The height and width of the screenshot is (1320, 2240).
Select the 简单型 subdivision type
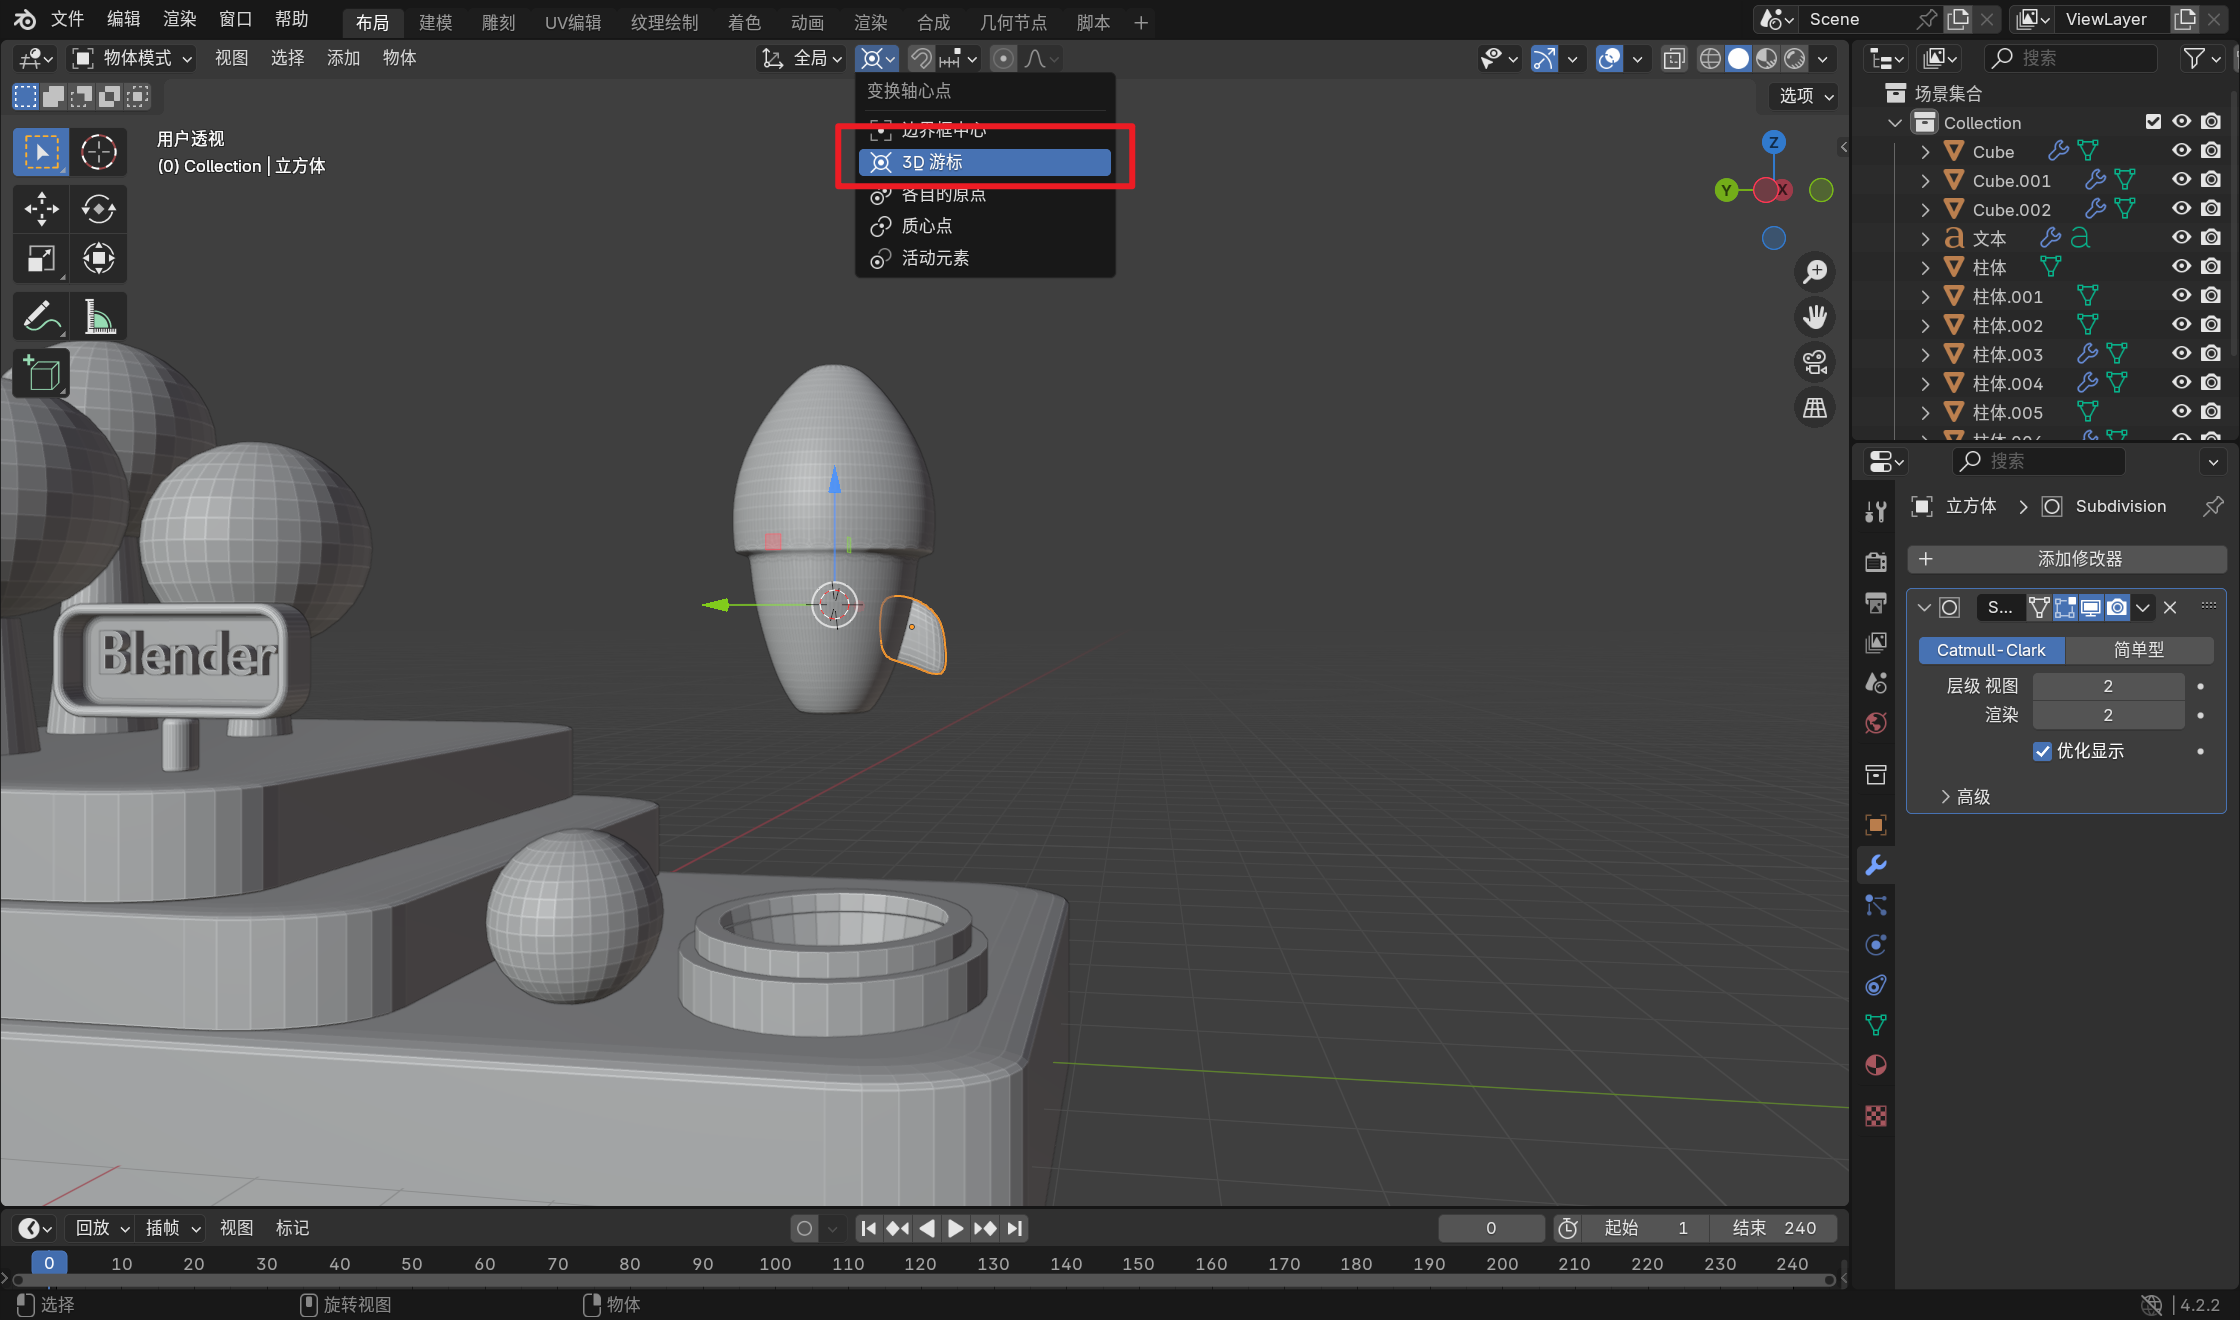click(2138, 650)
